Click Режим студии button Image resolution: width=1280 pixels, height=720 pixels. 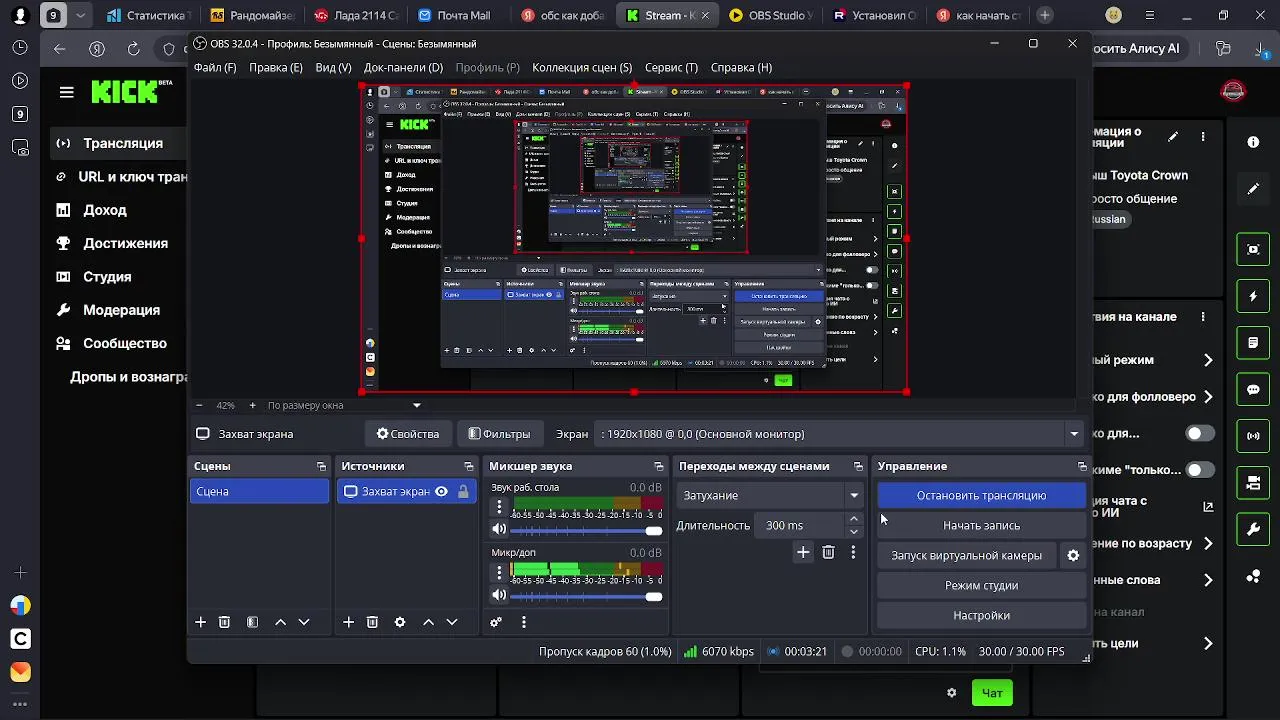click(x=981, y=585)
